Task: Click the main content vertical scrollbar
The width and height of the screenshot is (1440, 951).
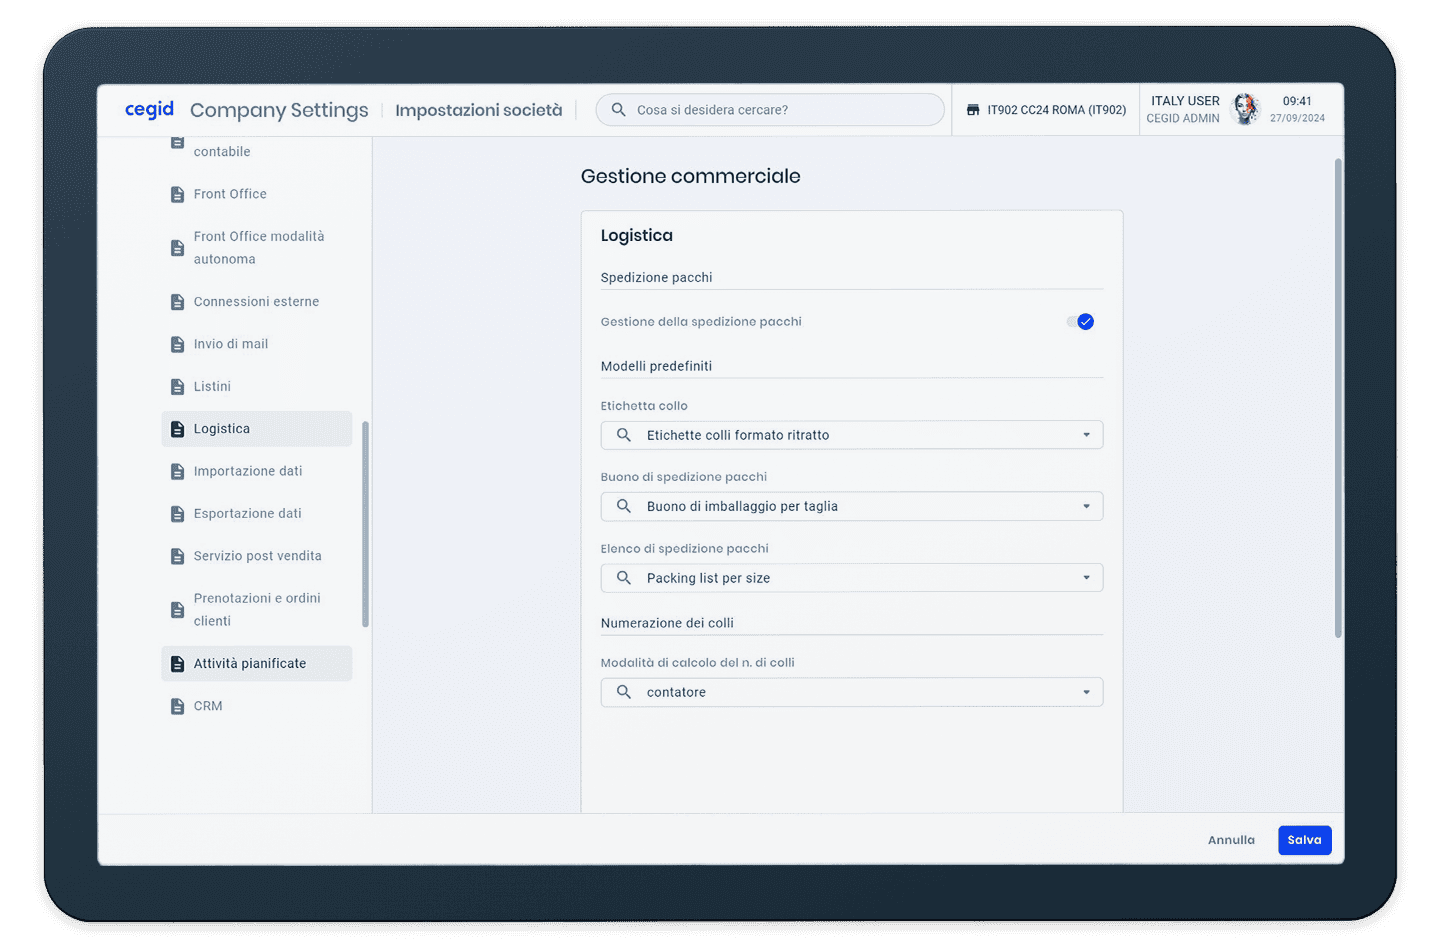Action: point(1338,400)
